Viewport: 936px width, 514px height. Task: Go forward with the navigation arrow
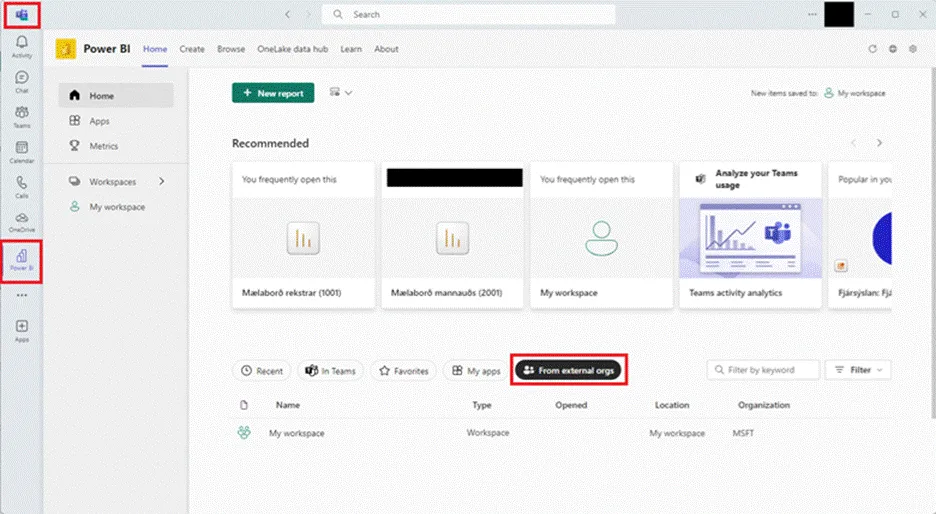309,14
